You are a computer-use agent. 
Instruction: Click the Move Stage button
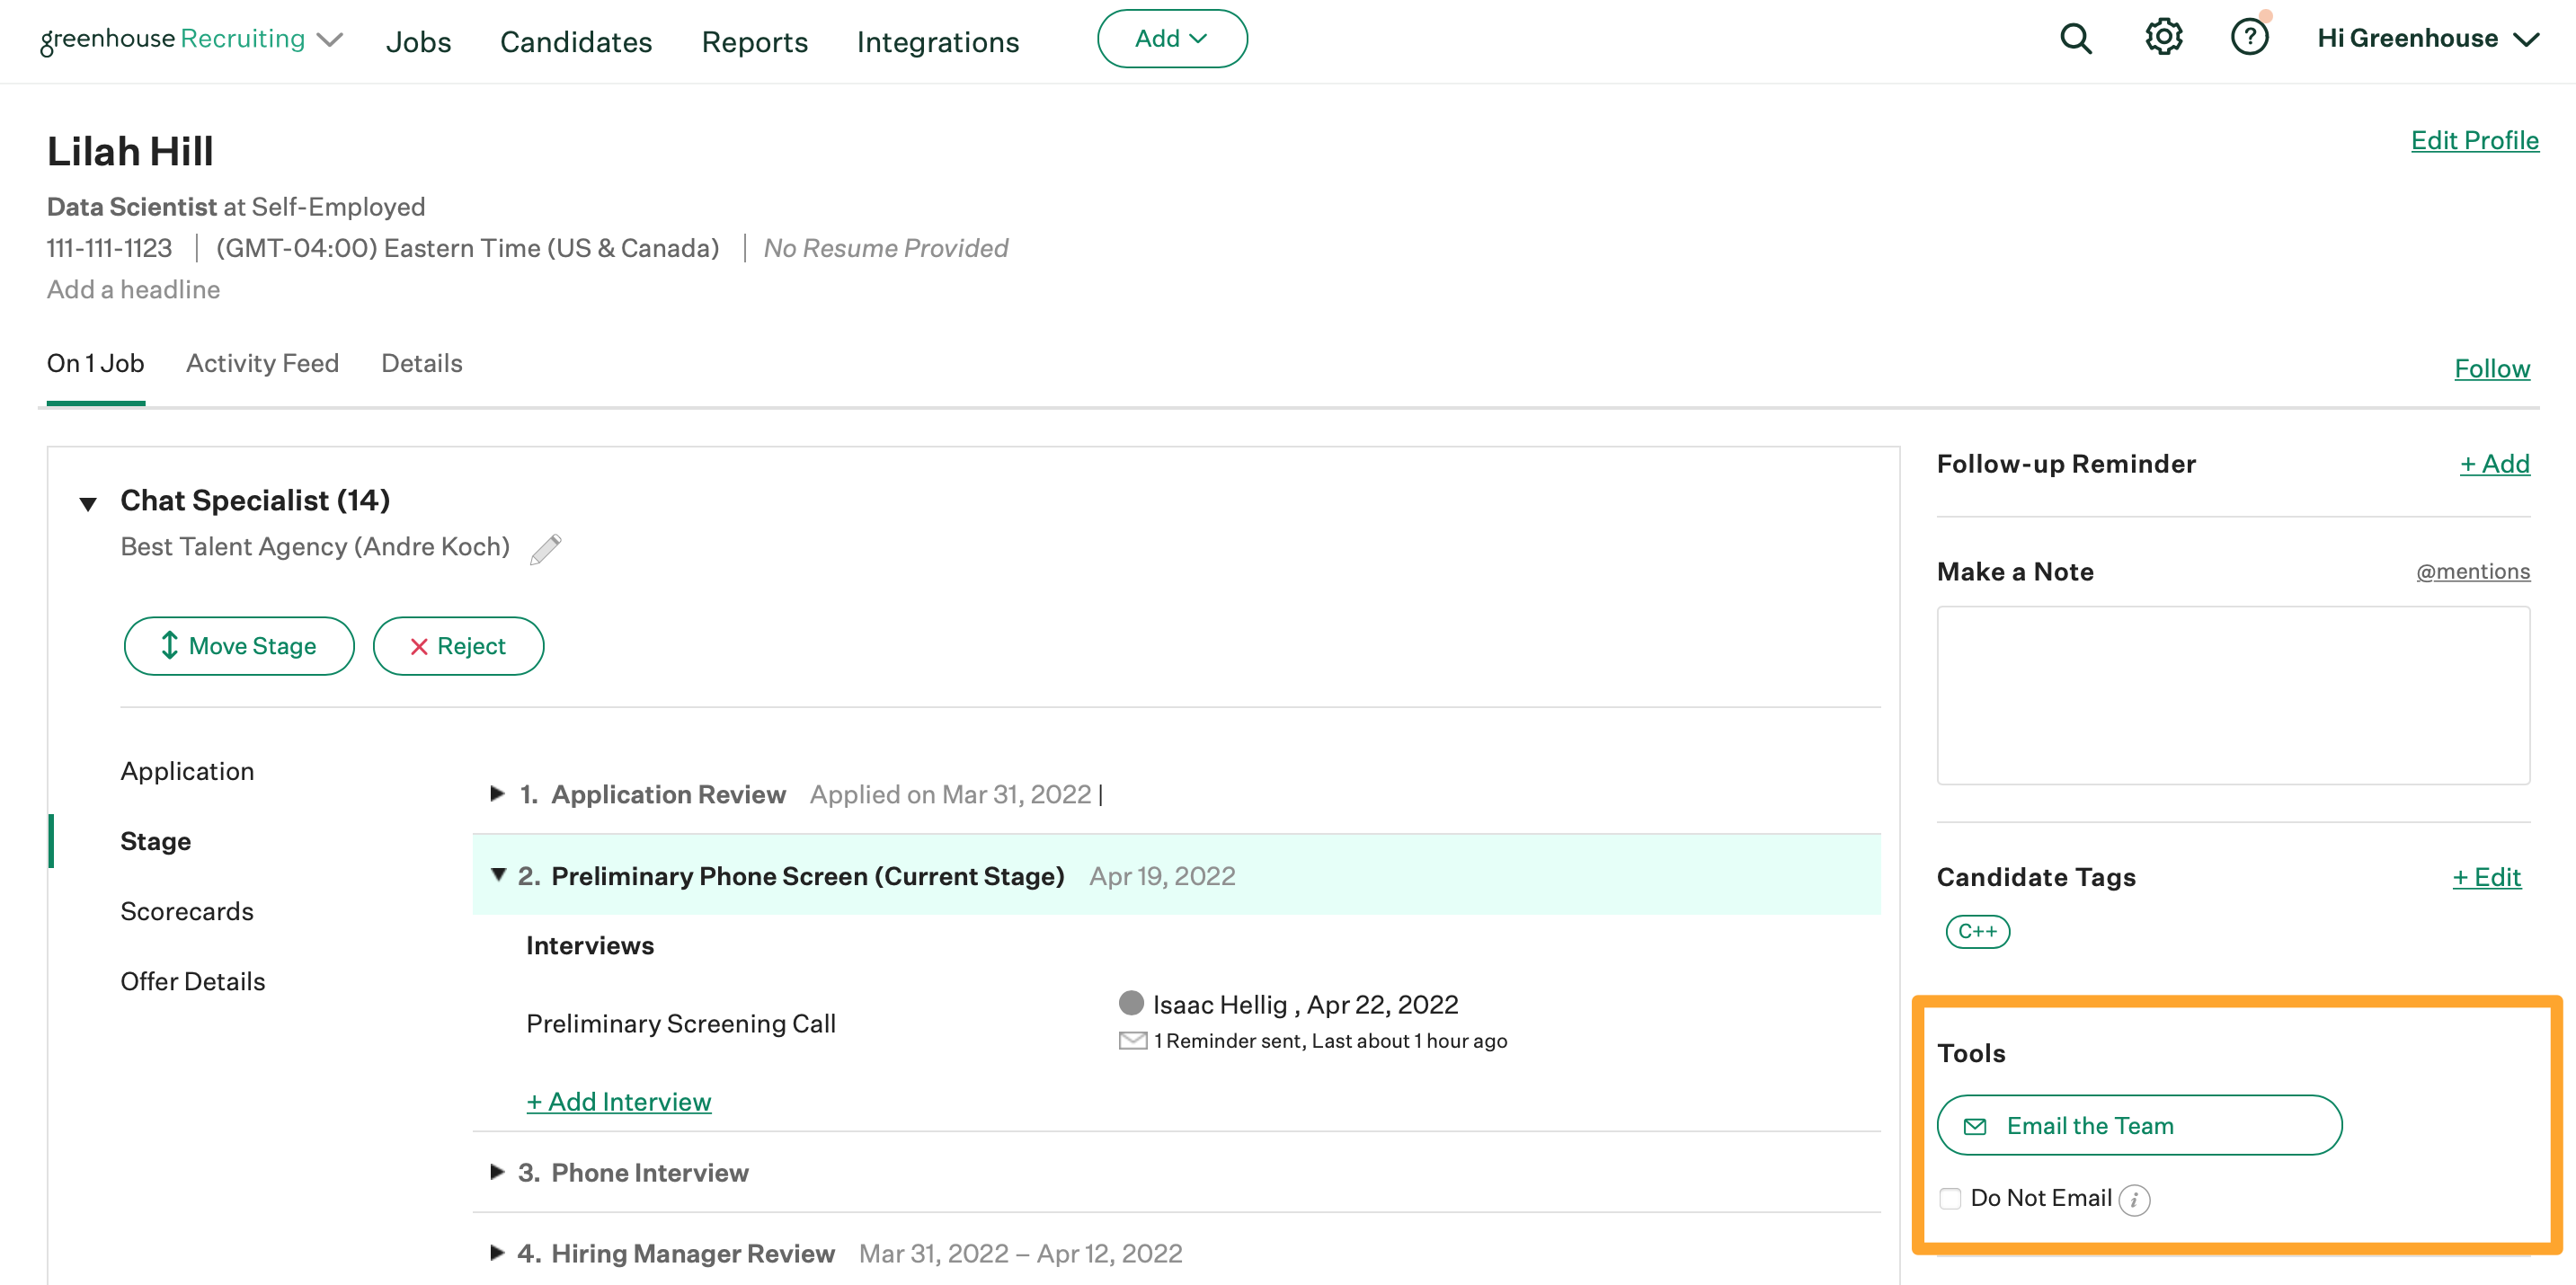(239, 646)
